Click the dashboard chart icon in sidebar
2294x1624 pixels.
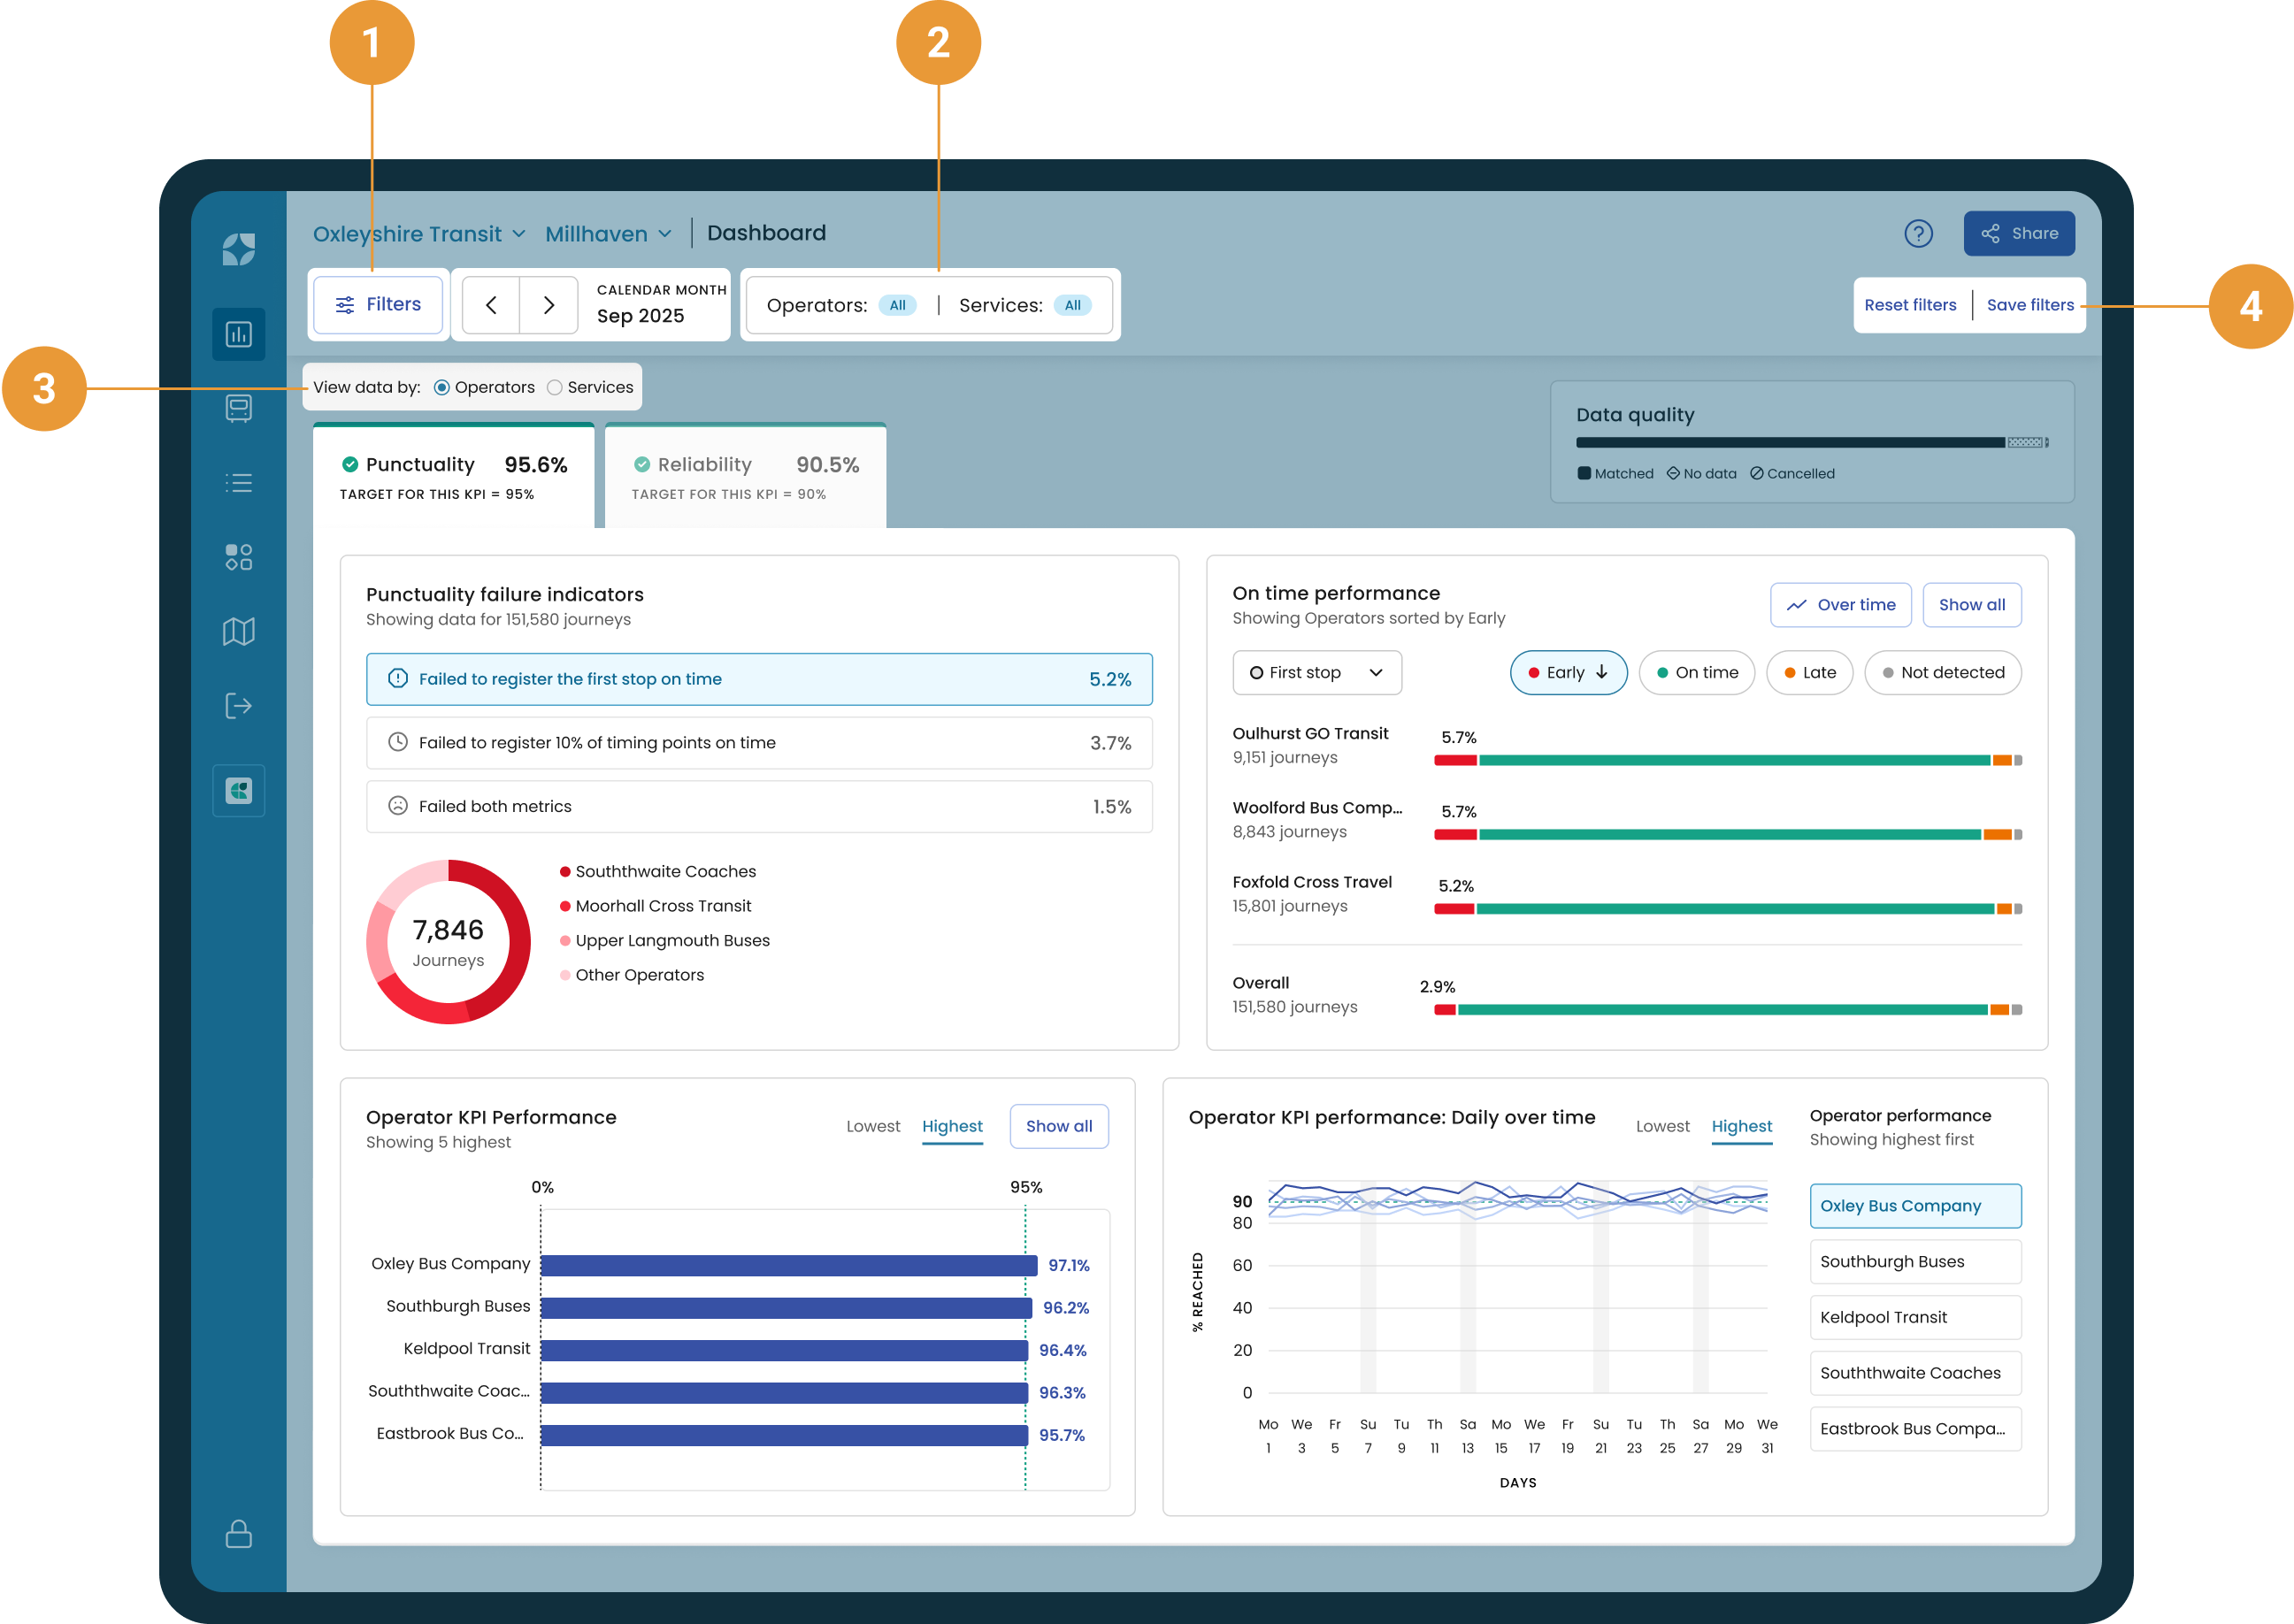[x=238, y=334]
